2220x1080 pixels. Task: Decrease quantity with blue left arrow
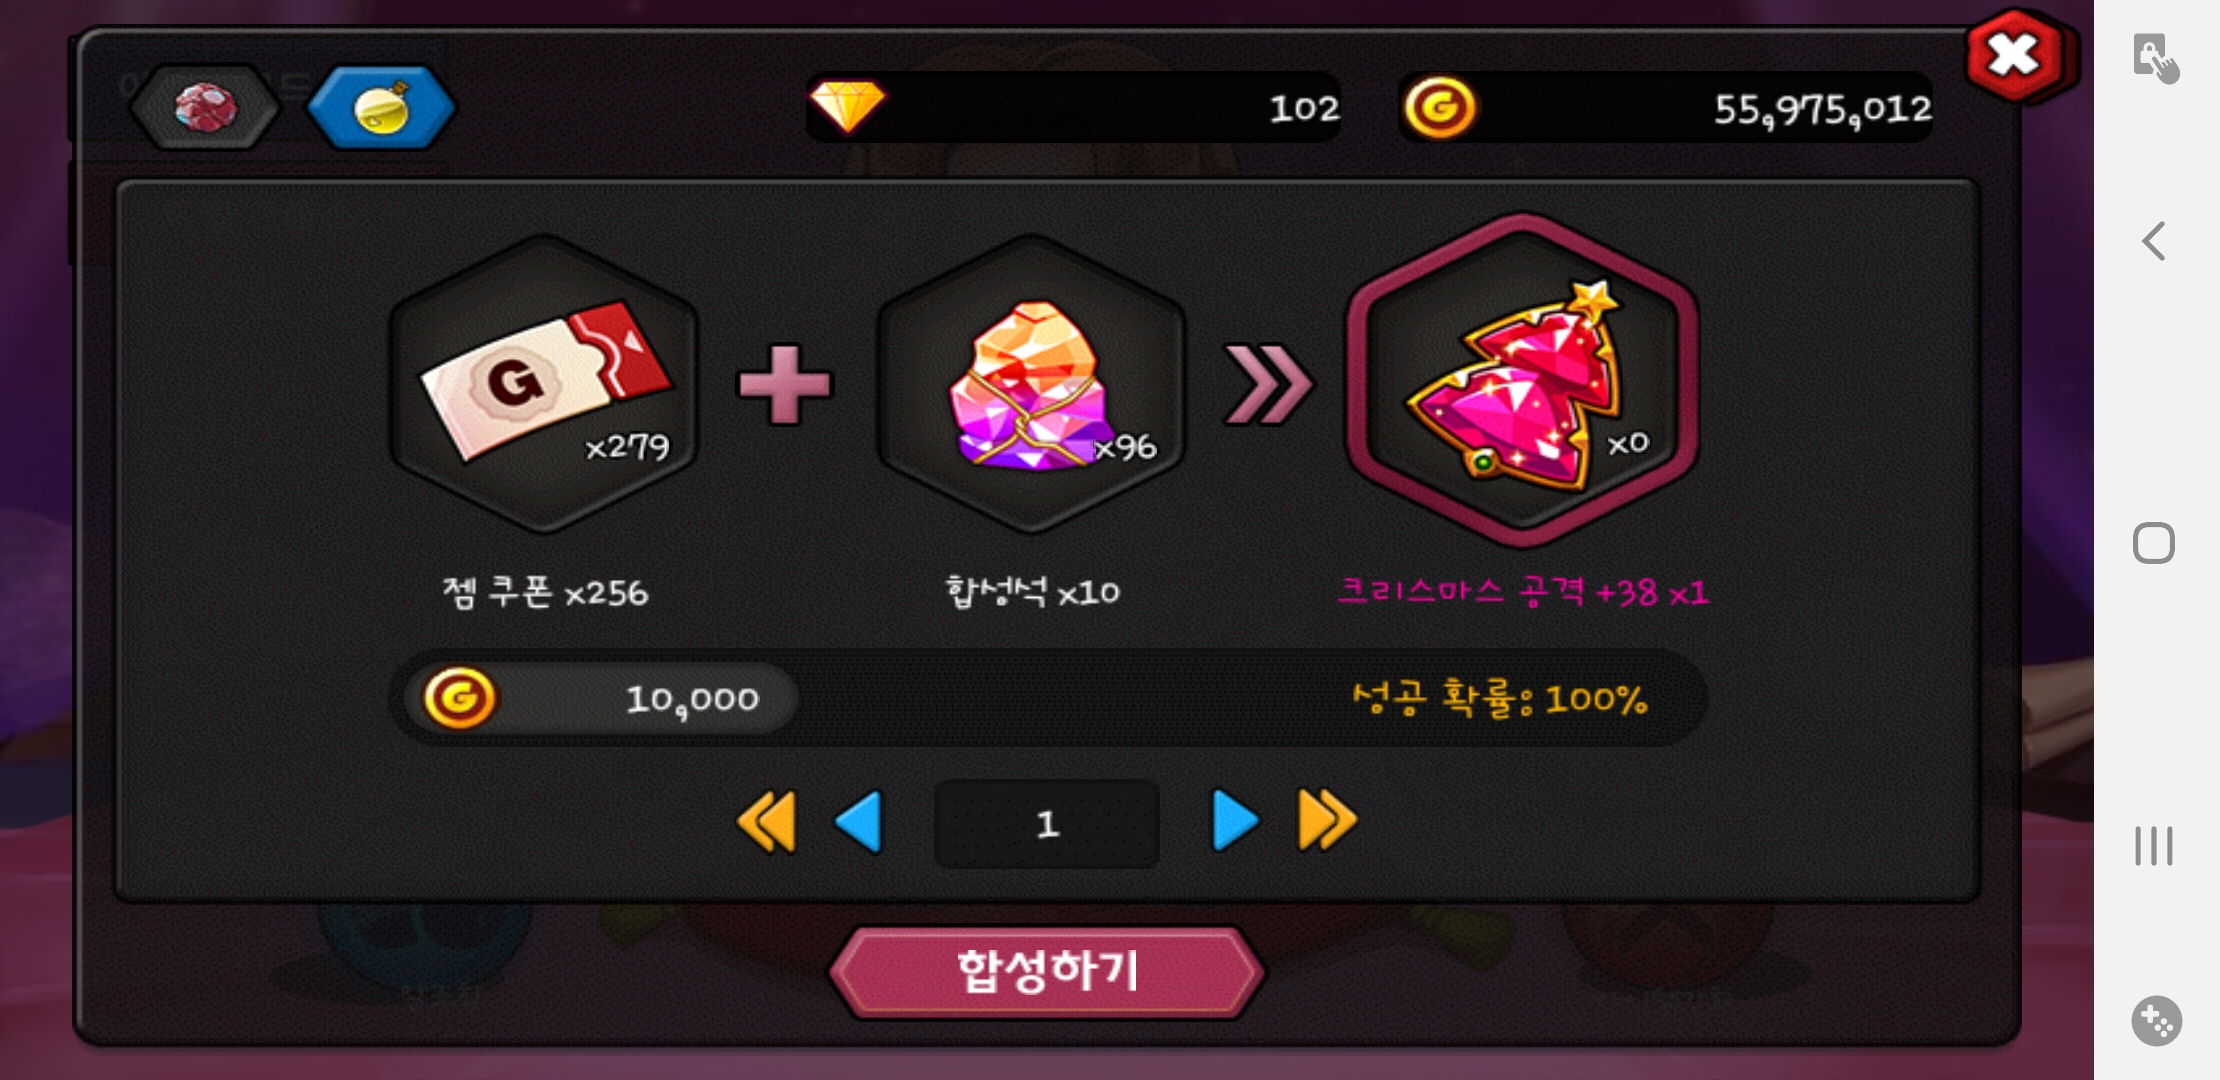(x=860, y=822)
